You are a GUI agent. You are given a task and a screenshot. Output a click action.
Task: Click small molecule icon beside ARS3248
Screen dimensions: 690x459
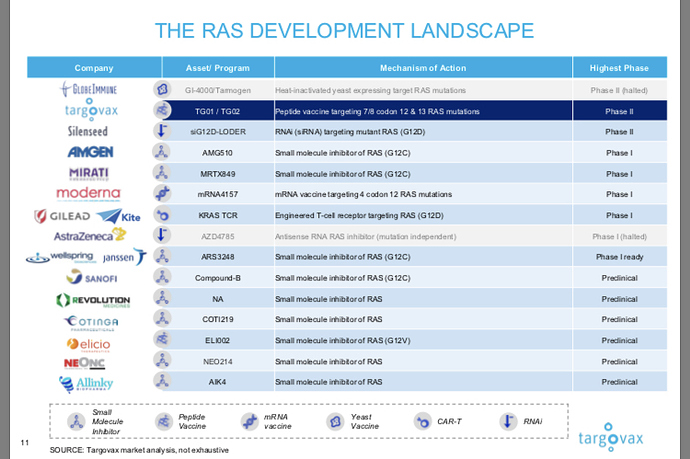tap(162, 256)
